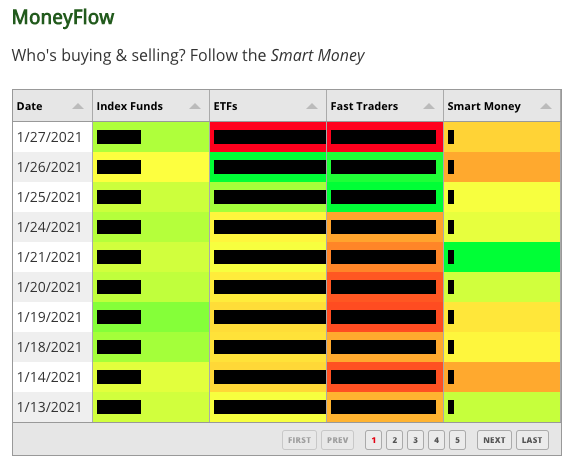
Task: Go to page 5 of results
Action: click(x=457, y=440)
